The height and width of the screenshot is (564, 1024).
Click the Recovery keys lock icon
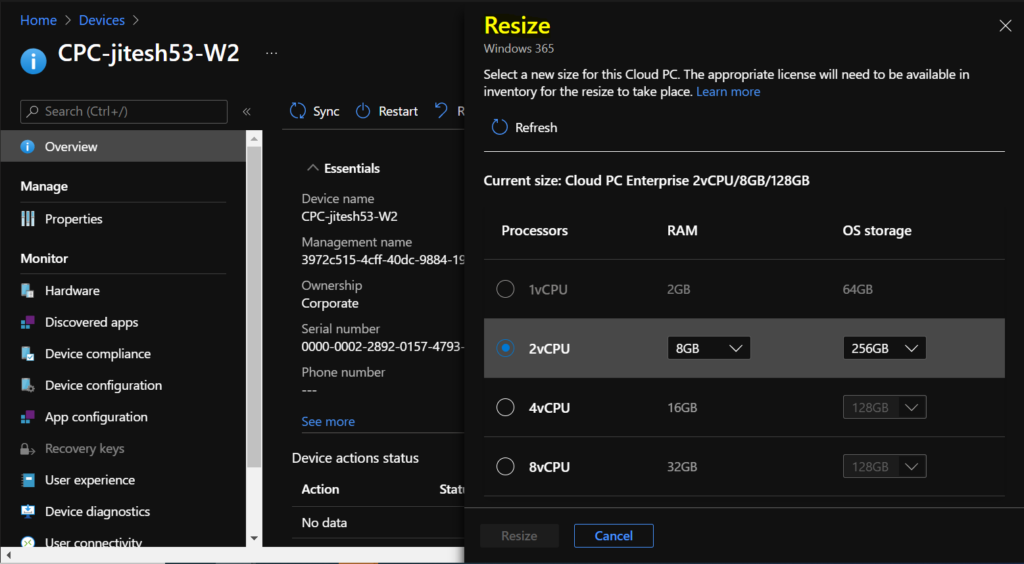click(27, 449)
